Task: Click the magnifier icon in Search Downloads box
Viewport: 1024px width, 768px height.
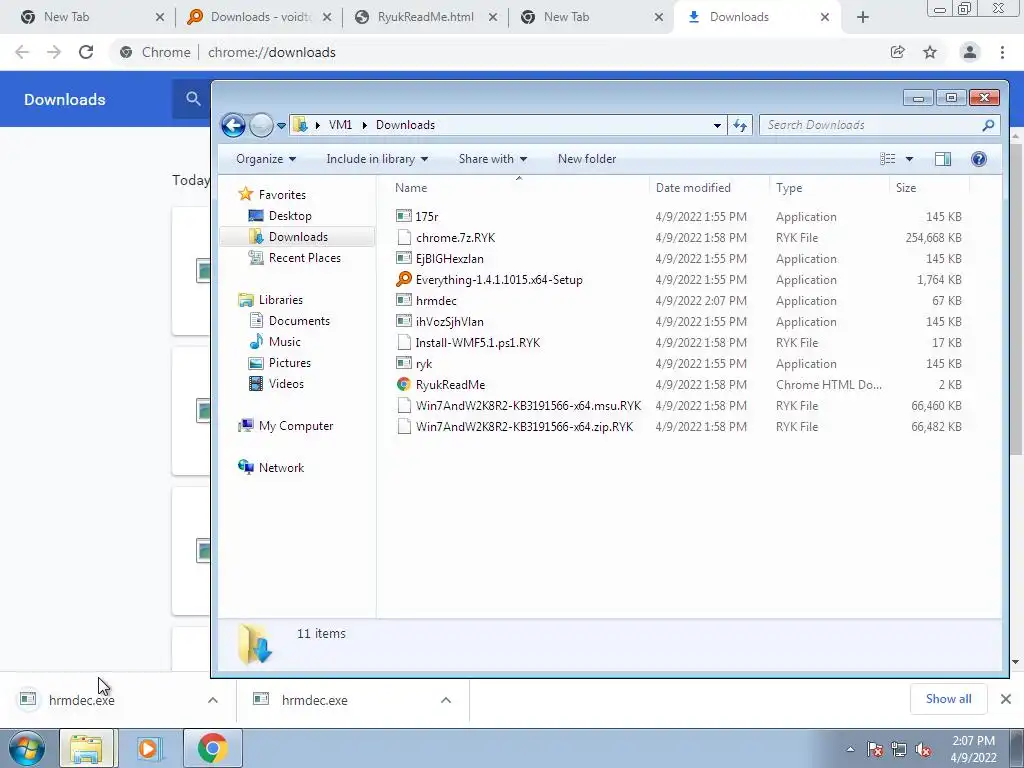Action: (x=989, y=125)
